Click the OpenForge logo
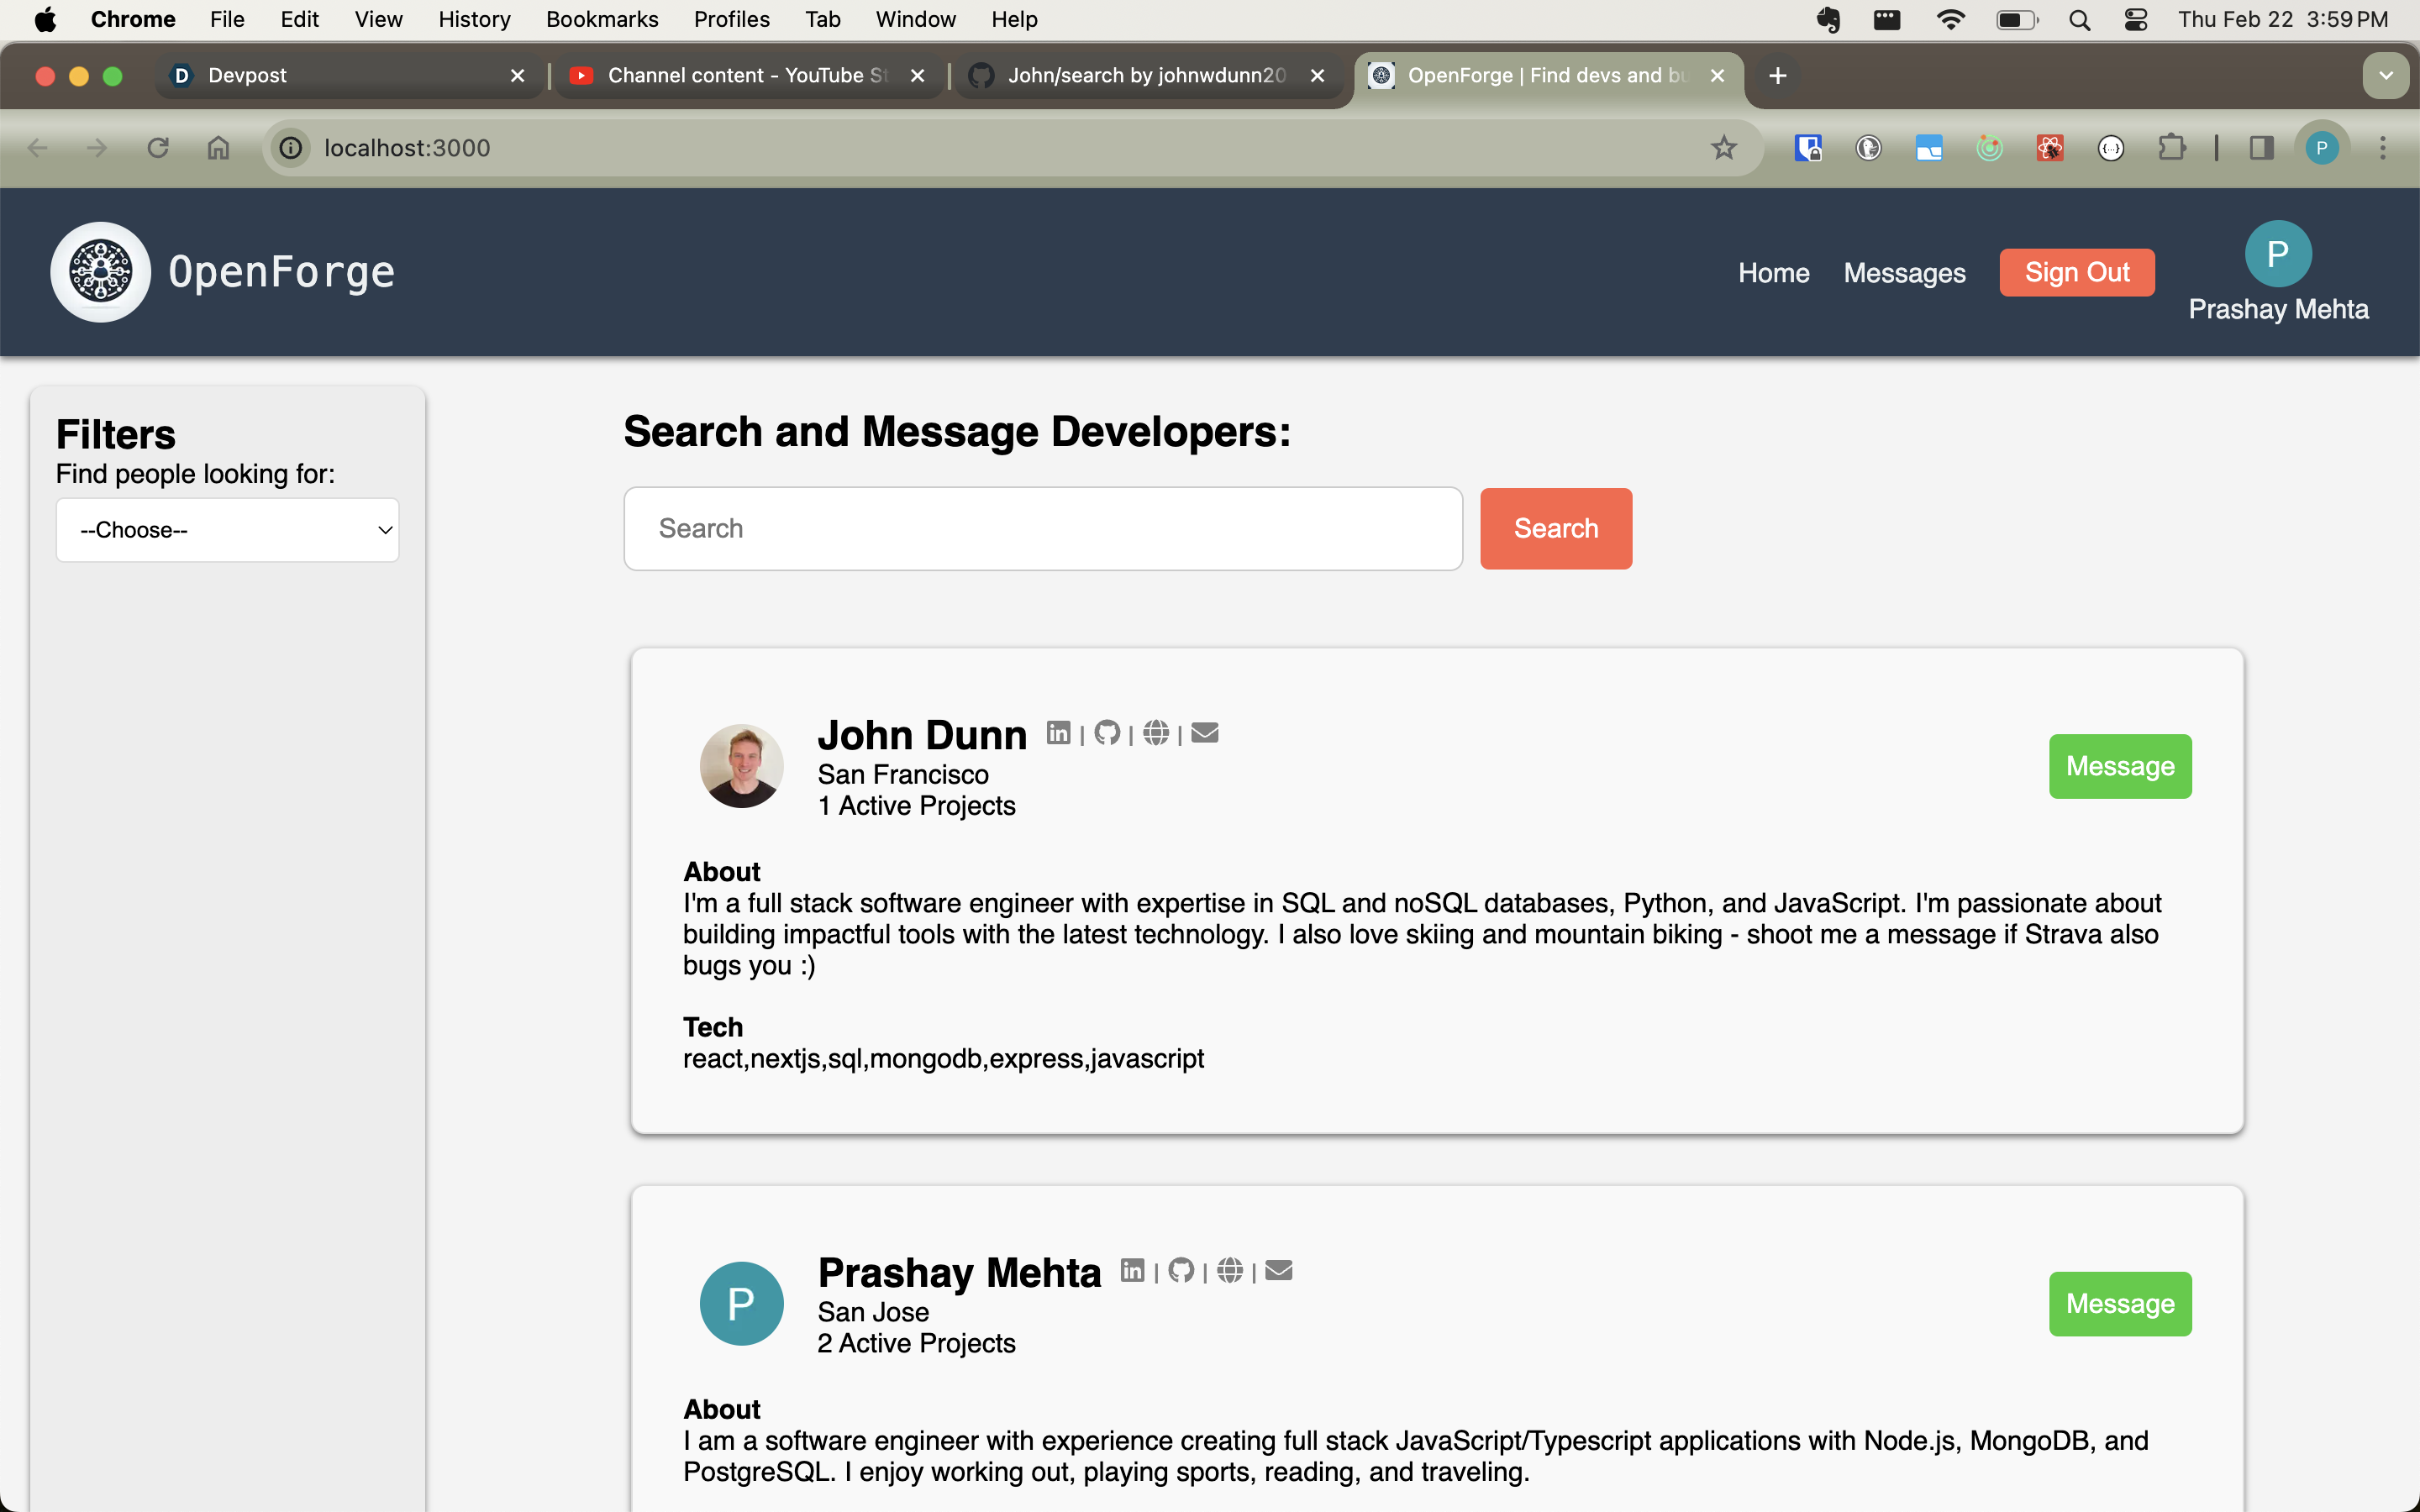Screen dimensions: 2420x1512 (101, 272)
